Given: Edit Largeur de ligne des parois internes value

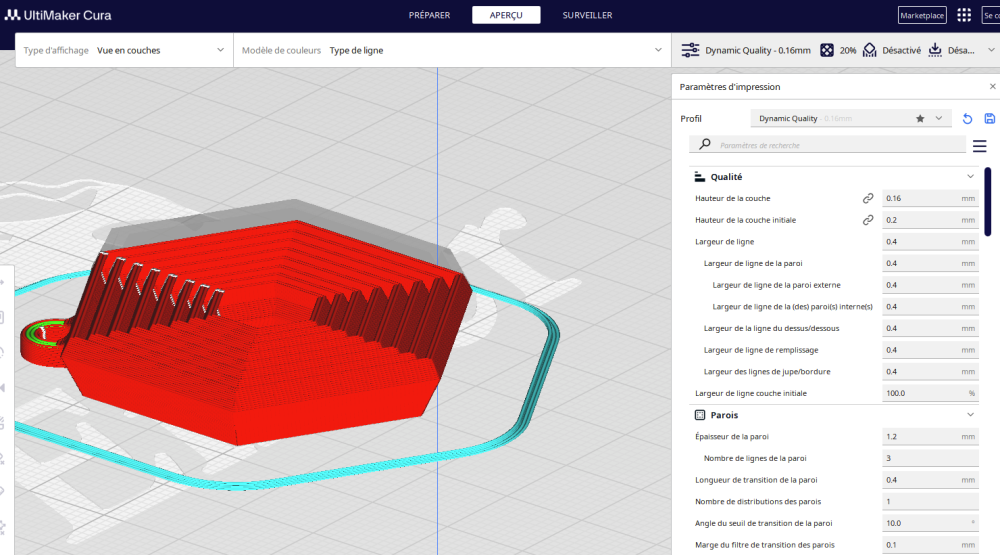Looking at the screenshot, I should click(x=930, y=307).
